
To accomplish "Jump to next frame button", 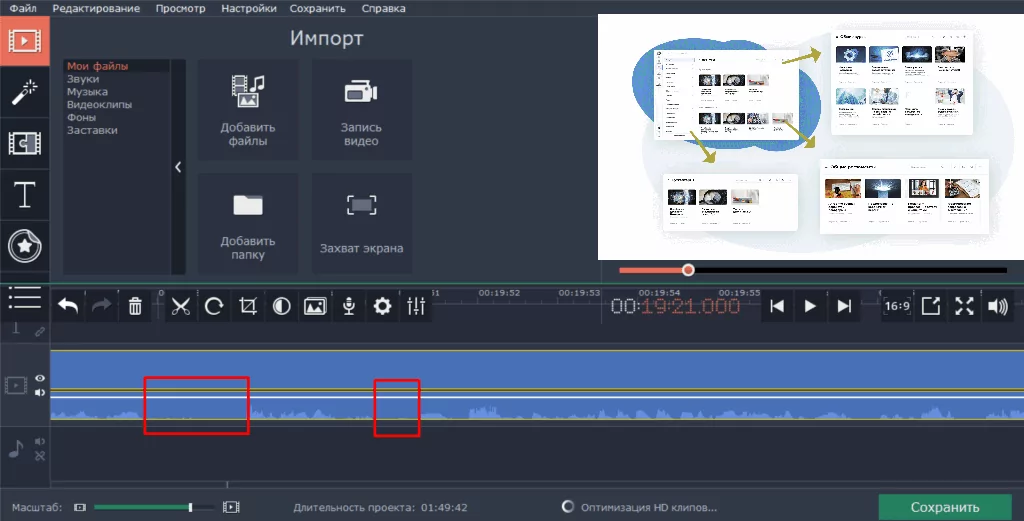I will (x=844, y=306).
